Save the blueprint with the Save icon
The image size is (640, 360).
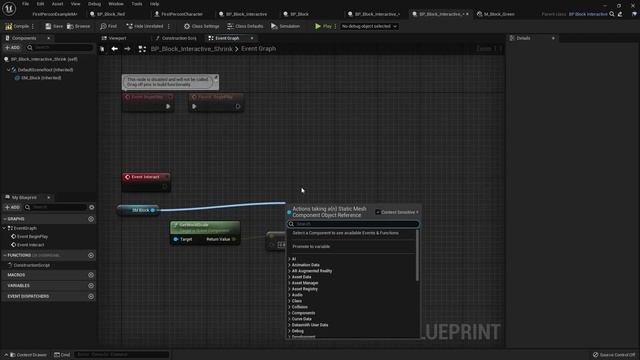coord(48,26)
